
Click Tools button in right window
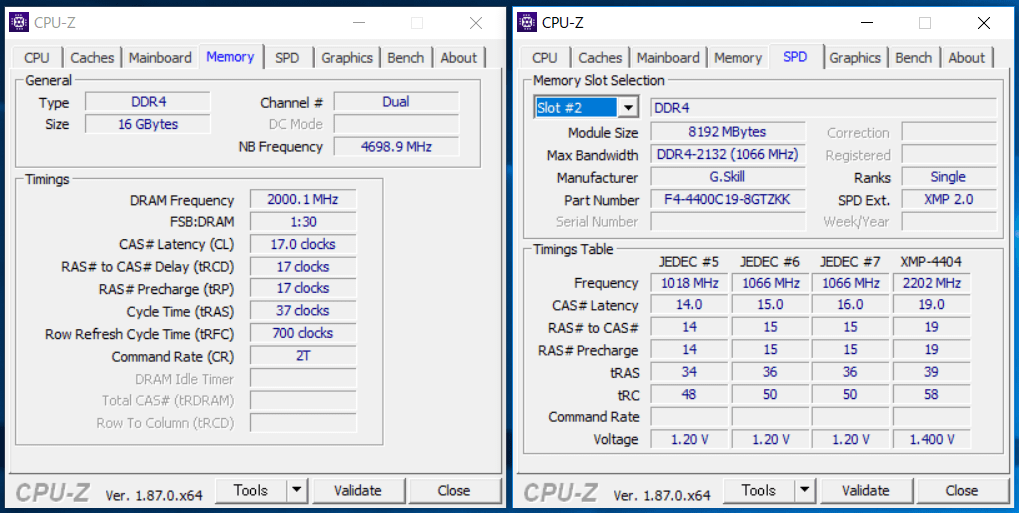pyautogui.click(x=759, y=490)
